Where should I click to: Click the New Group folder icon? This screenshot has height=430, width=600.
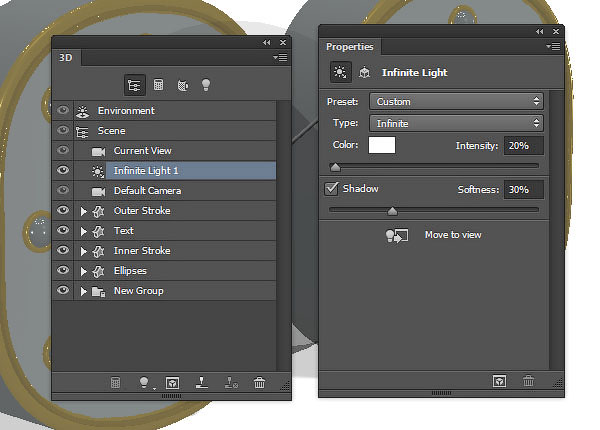(98, 292)
